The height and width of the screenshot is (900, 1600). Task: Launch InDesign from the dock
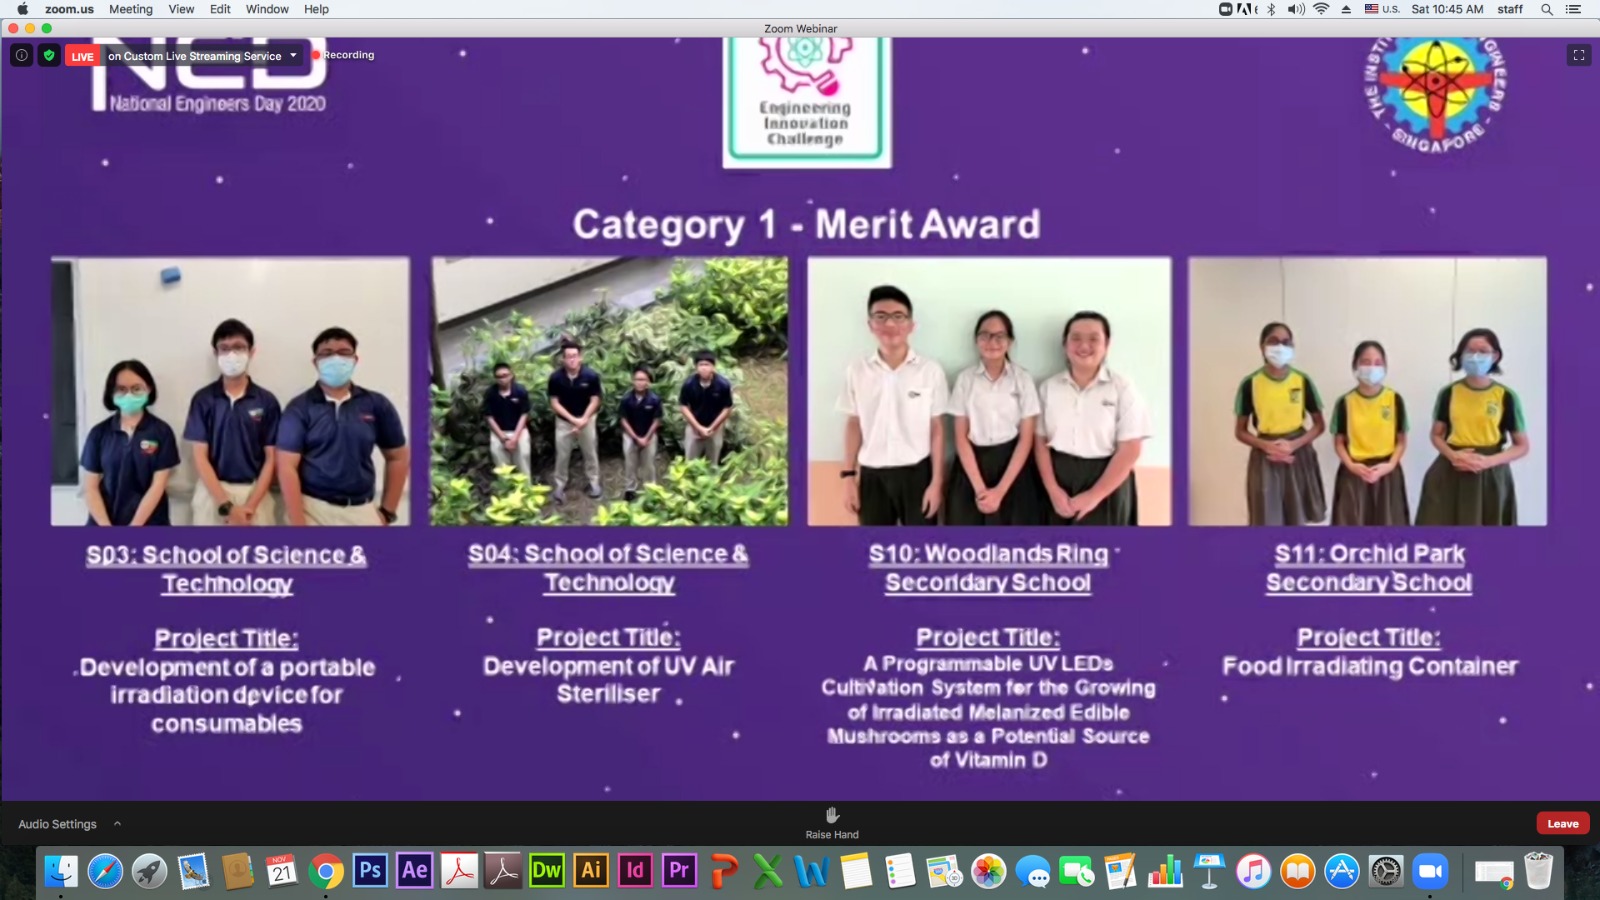(634, 870)
